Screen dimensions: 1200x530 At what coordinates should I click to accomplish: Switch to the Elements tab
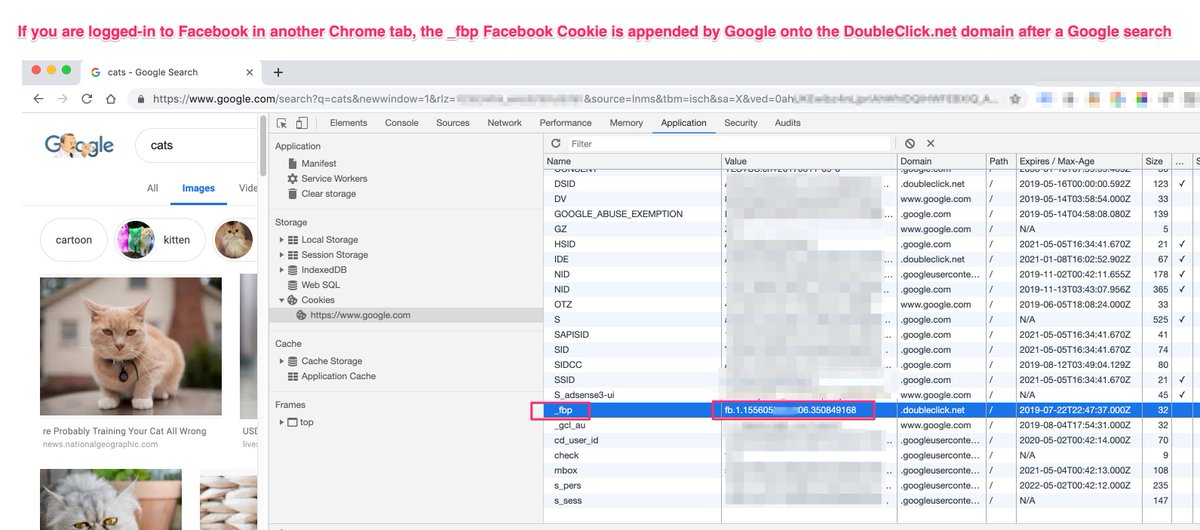tap(348, 123)
